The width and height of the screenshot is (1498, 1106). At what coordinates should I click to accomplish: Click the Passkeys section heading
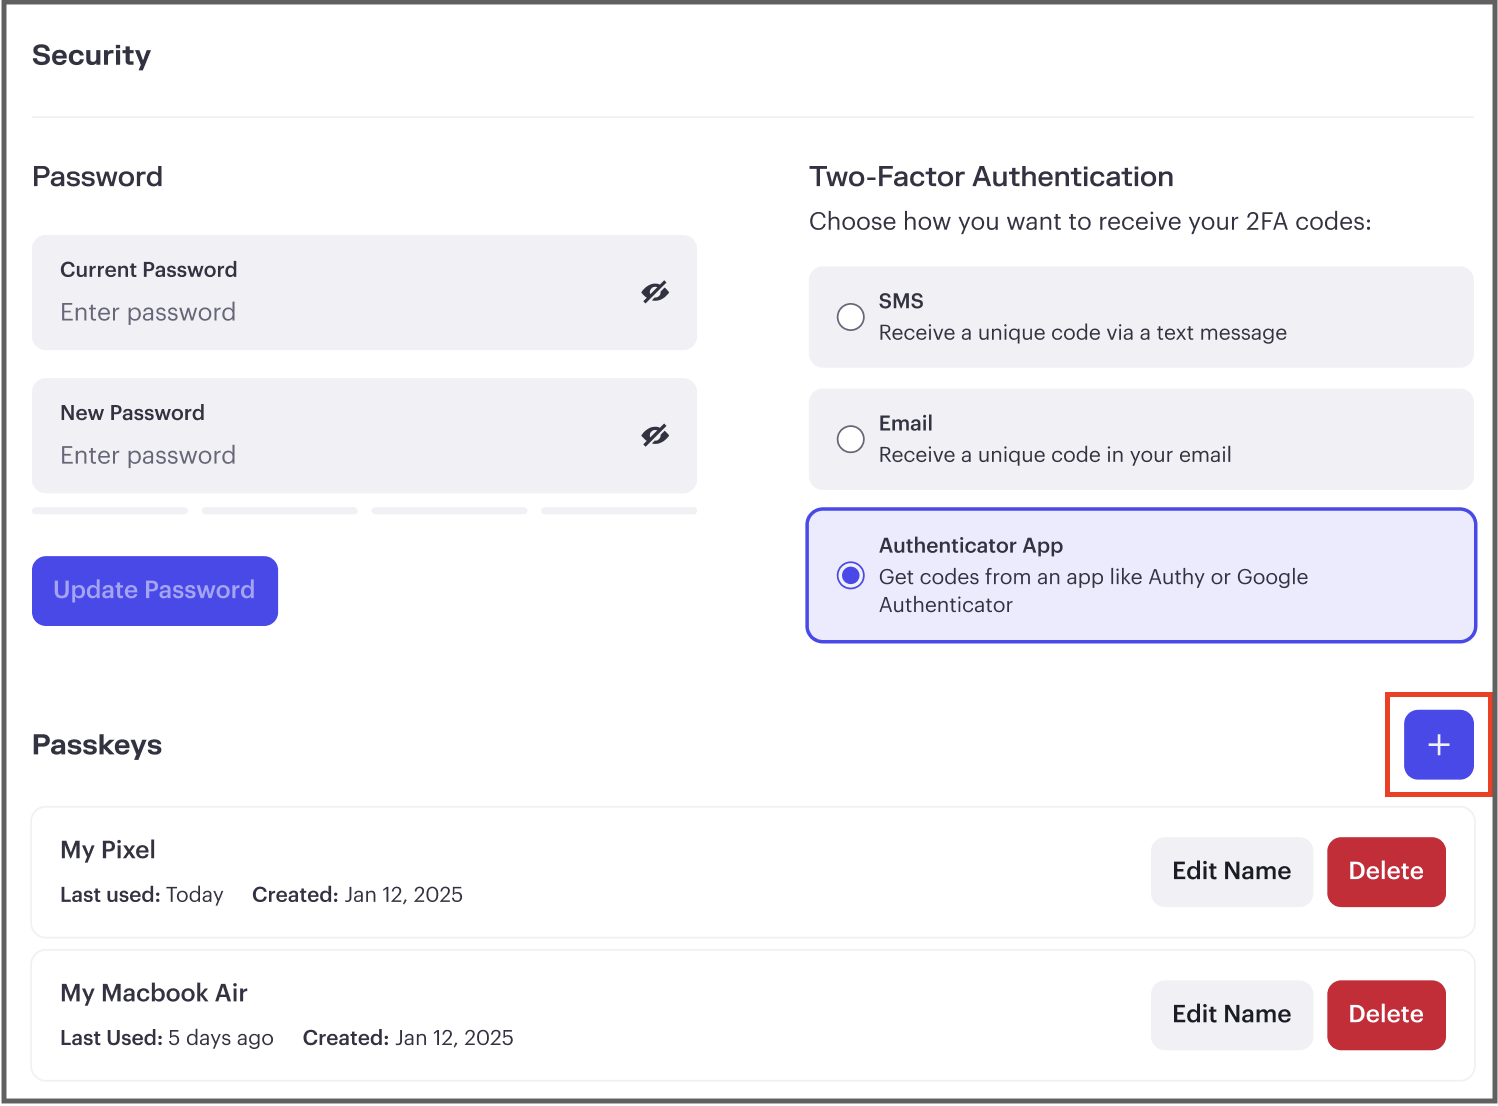point(97,745)
